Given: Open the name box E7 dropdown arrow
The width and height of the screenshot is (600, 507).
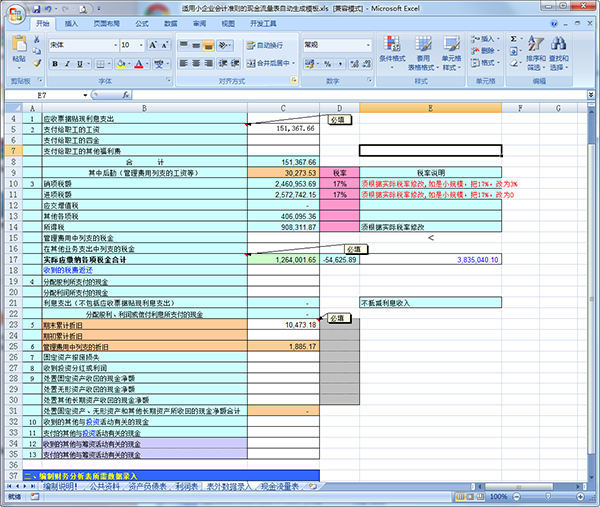Looking at the screenshot, I should point(85,95).
